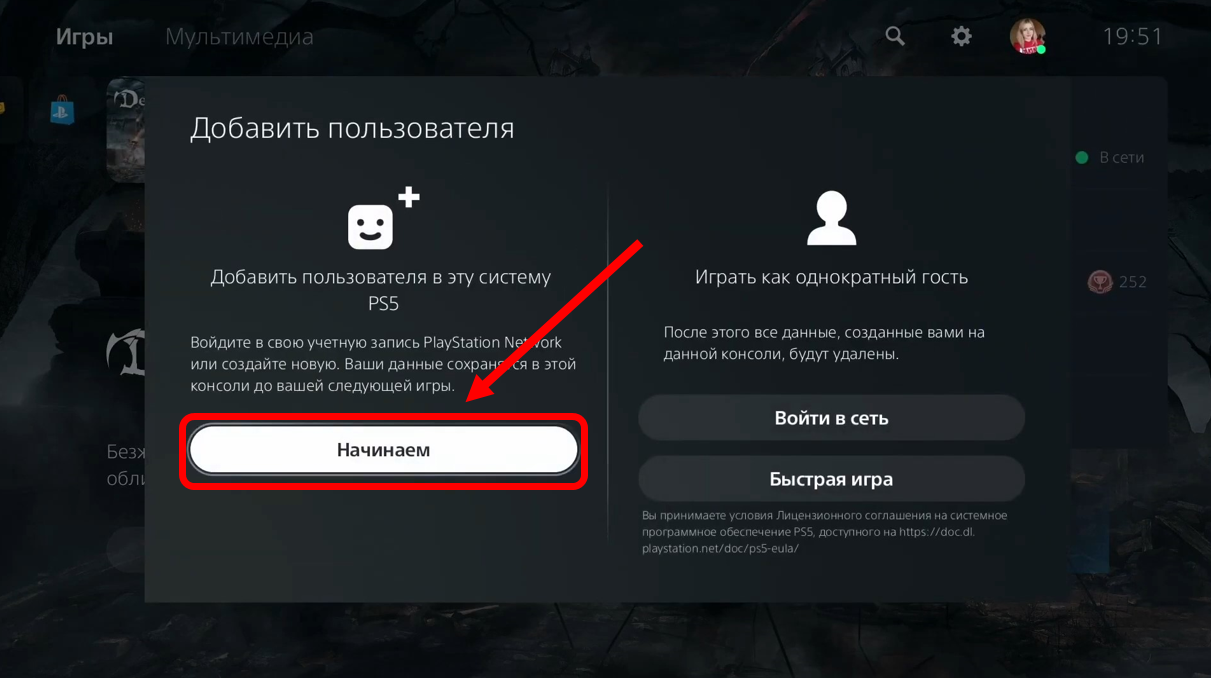The width and height of the screenshot is (1211, 678).
Task: Click the Начинаем button
Action: click(x=383, y=450)
